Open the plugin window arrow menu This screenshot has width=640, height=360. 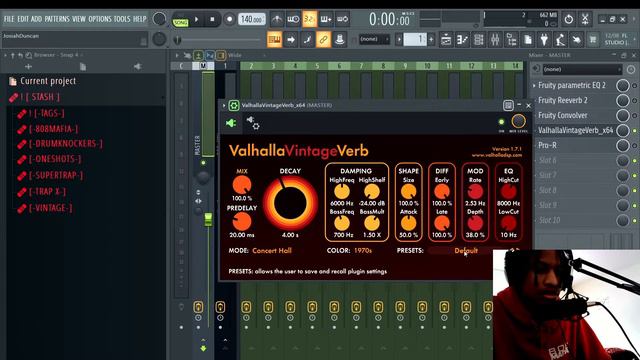224,106
